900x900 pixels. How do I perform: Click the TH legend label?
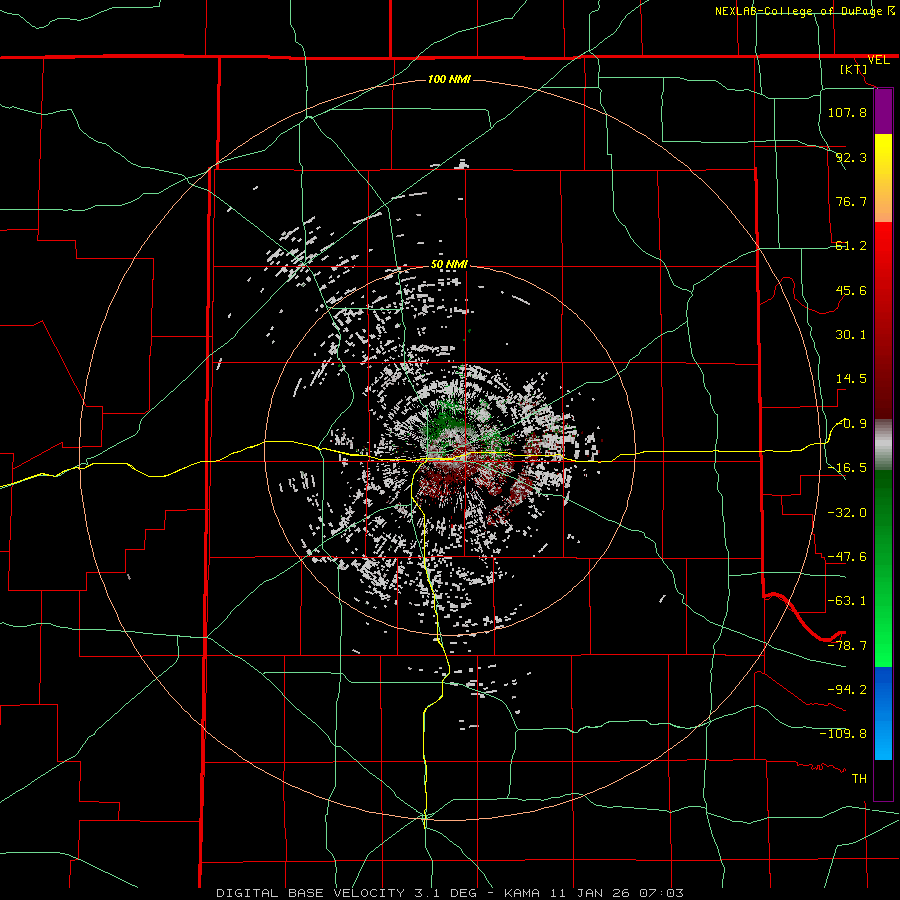(859, 778)
